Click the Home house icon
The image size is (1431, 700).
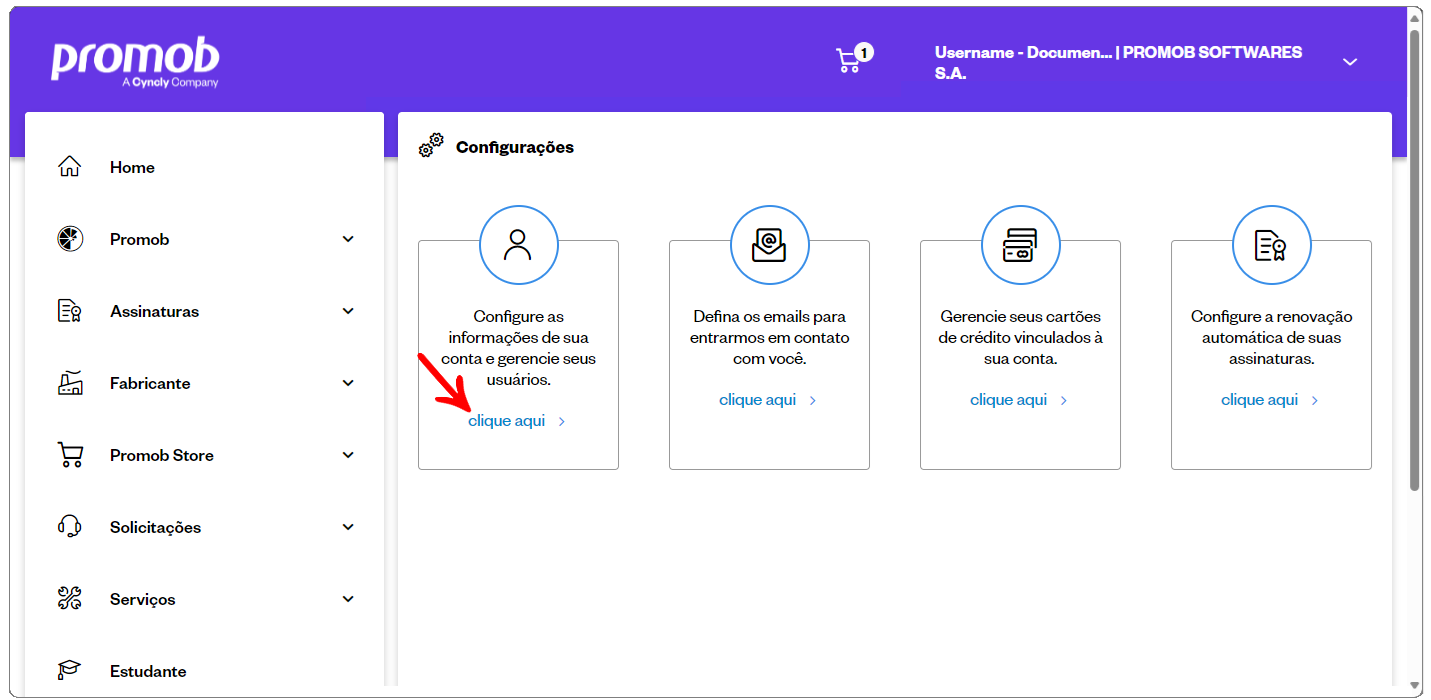click(69, 167)
